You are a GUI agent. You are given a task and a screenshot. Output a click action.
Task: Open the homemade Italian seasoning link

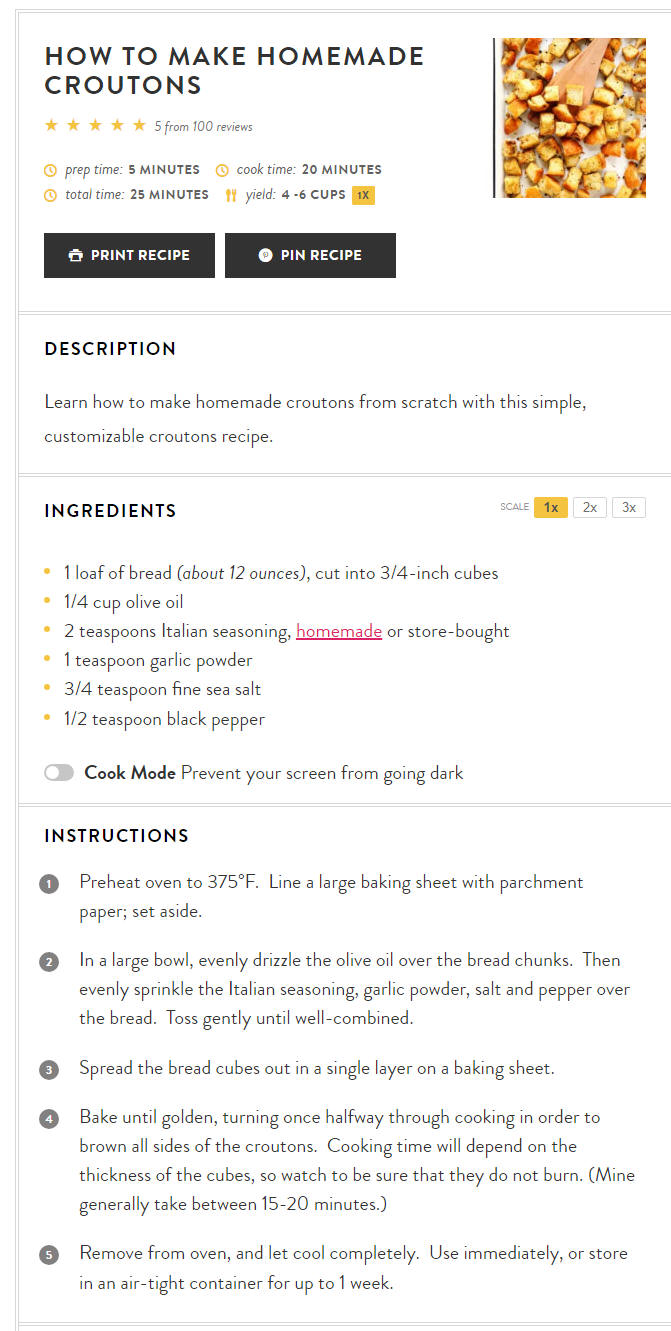click(x=339, y=631)
